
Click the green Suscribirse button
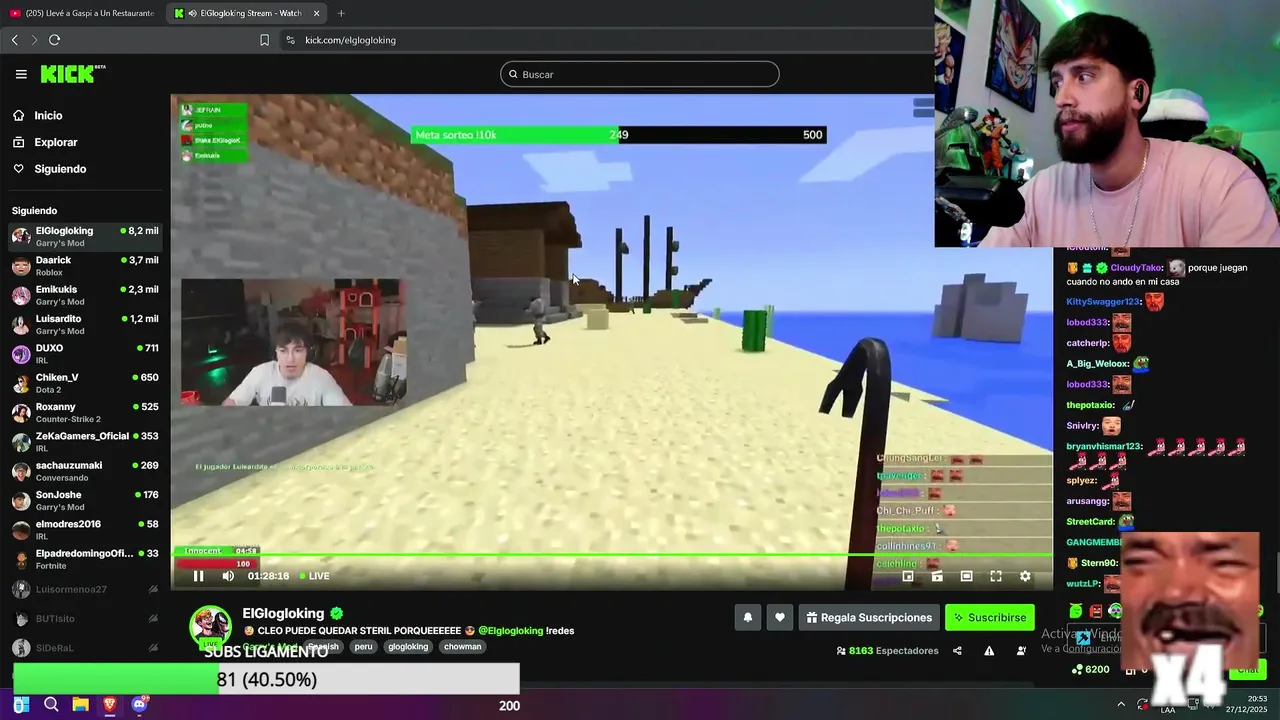click(x=990, y=618)
